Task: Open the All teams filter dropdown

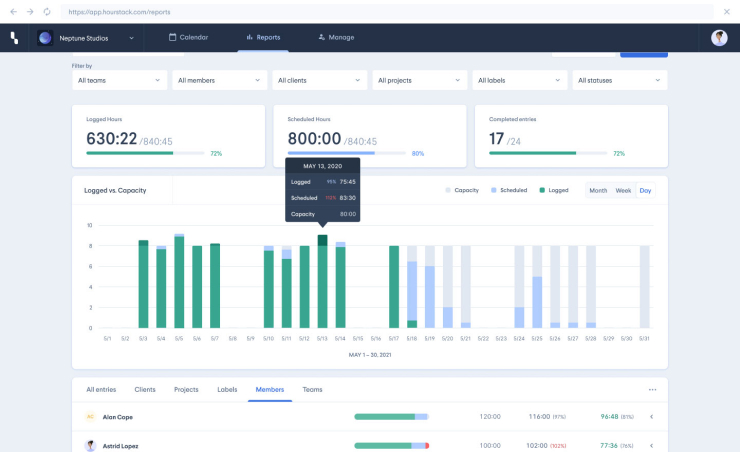Action: click(119, 80)
